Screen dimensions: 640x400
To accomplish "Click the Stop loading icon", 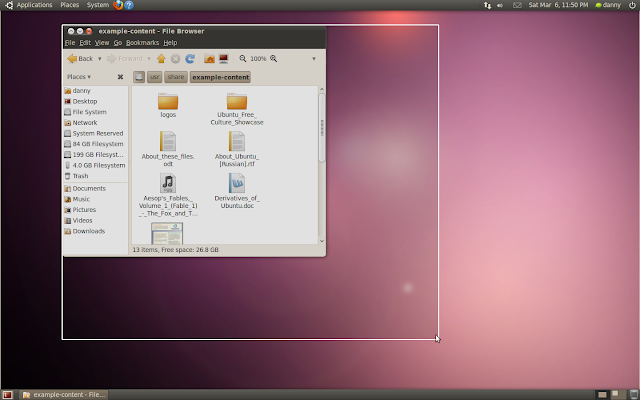I will coord(176,59).
